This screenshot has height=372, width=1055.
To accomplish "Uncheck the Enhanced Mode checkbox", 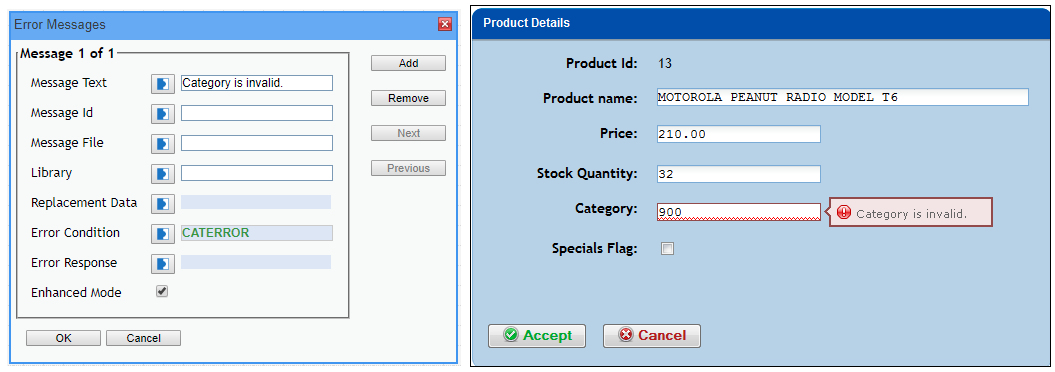I will tap(161, 291).
